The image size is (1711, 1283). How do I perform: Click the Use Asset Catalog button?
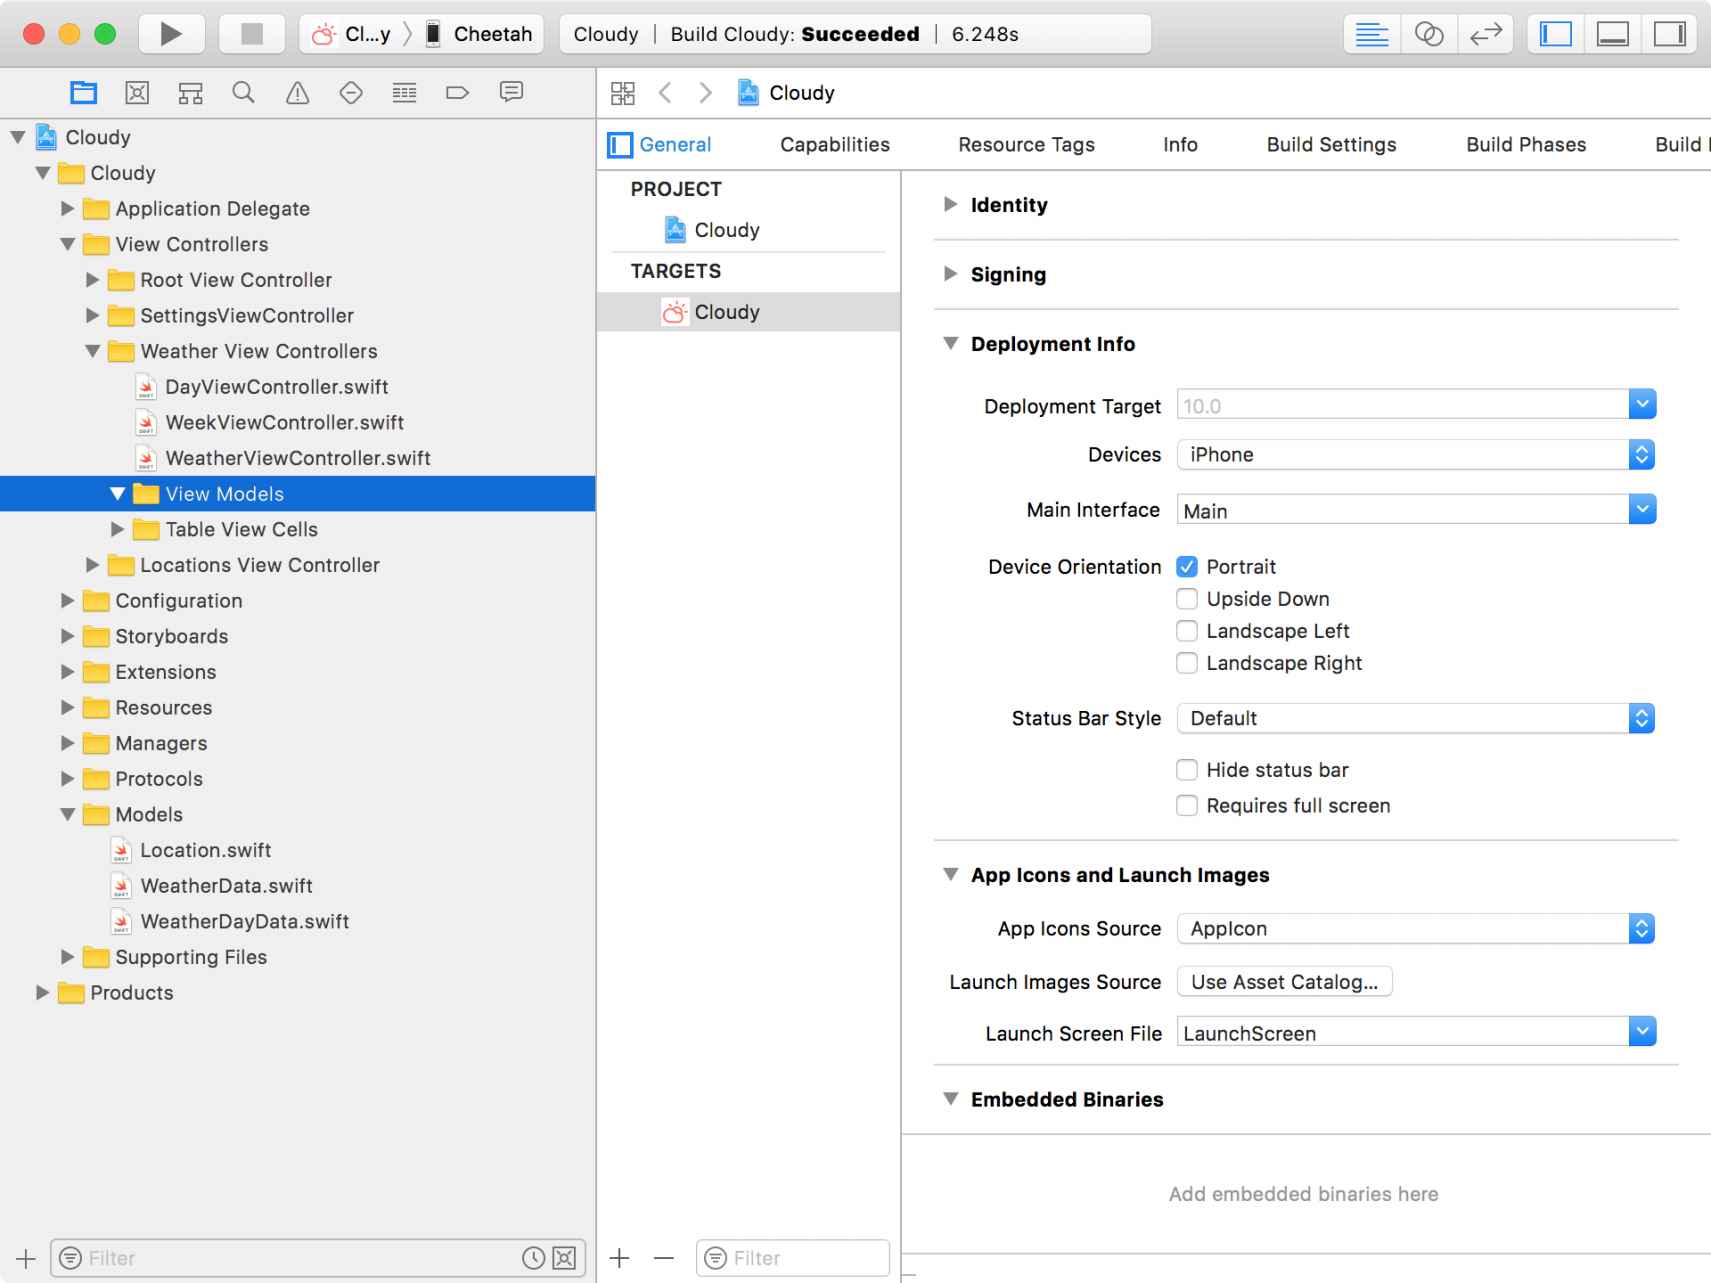(x=1284, y=982)
